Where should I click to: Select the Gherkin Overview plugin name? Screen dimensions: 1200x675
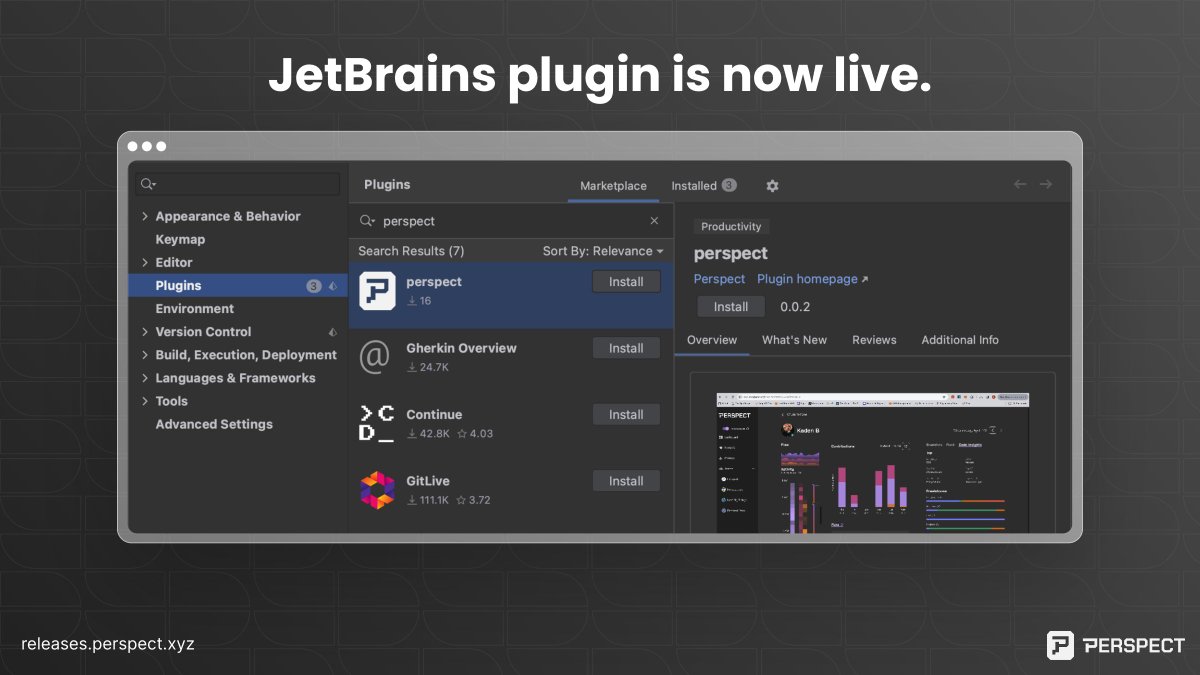click(461, 348)
